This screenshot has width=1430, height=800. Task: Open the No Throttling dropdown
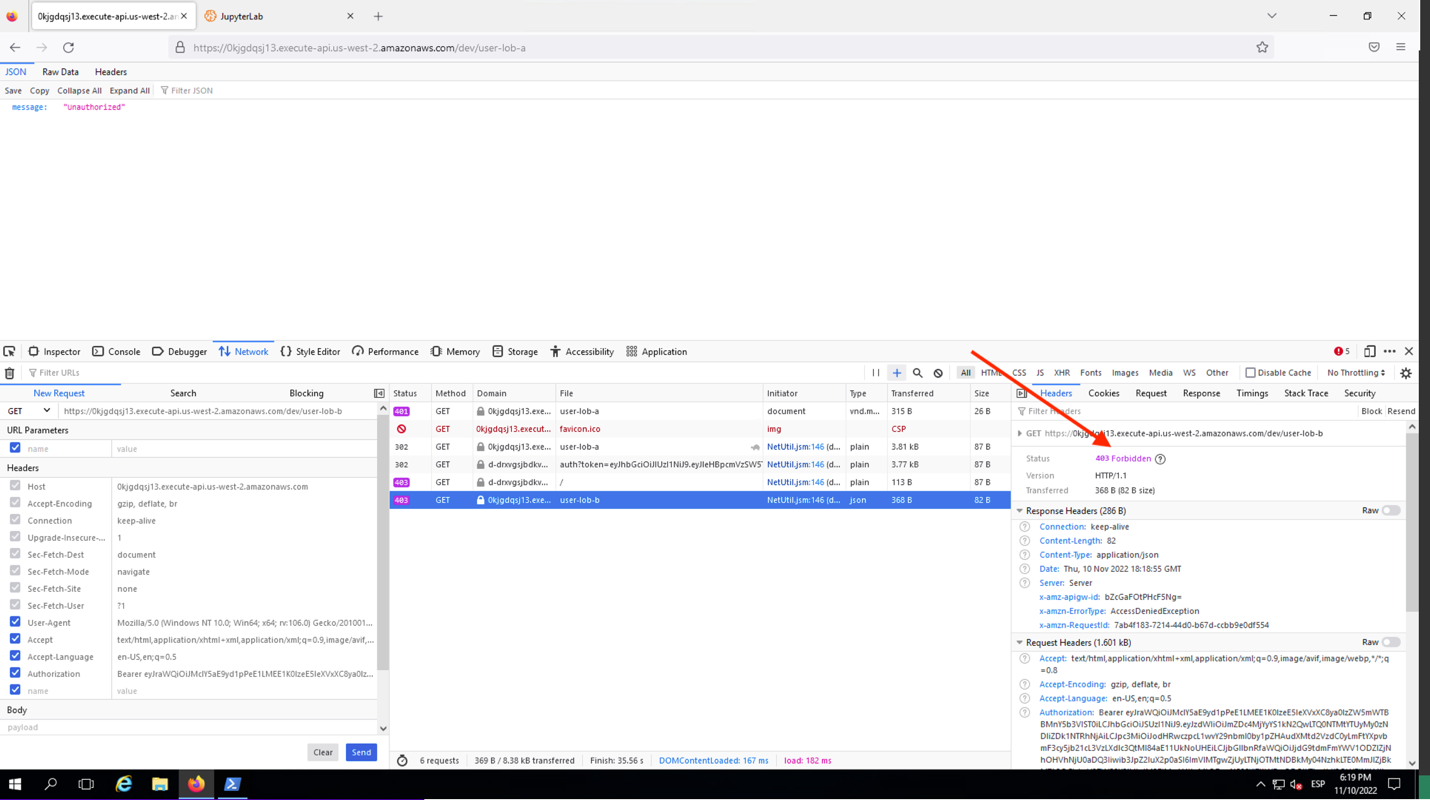(1356, 373)
